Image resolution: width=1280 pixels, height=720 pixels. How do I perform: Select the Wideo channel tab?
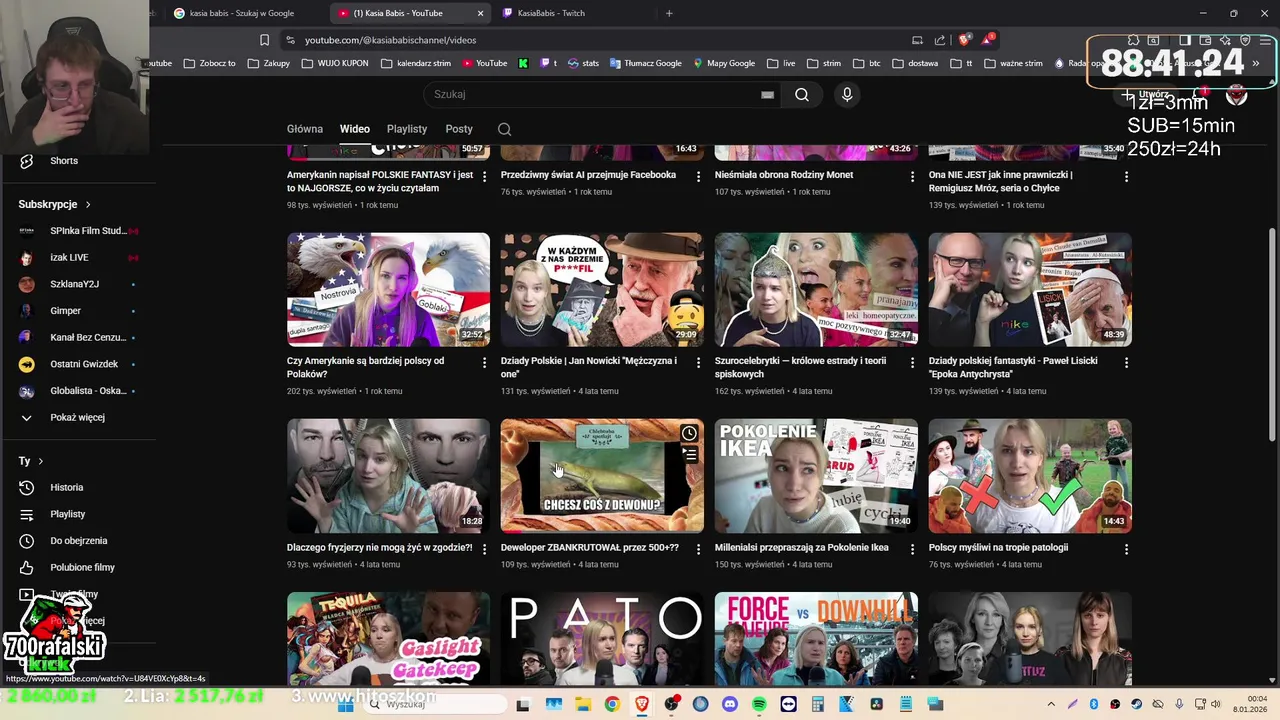point(355,129)
